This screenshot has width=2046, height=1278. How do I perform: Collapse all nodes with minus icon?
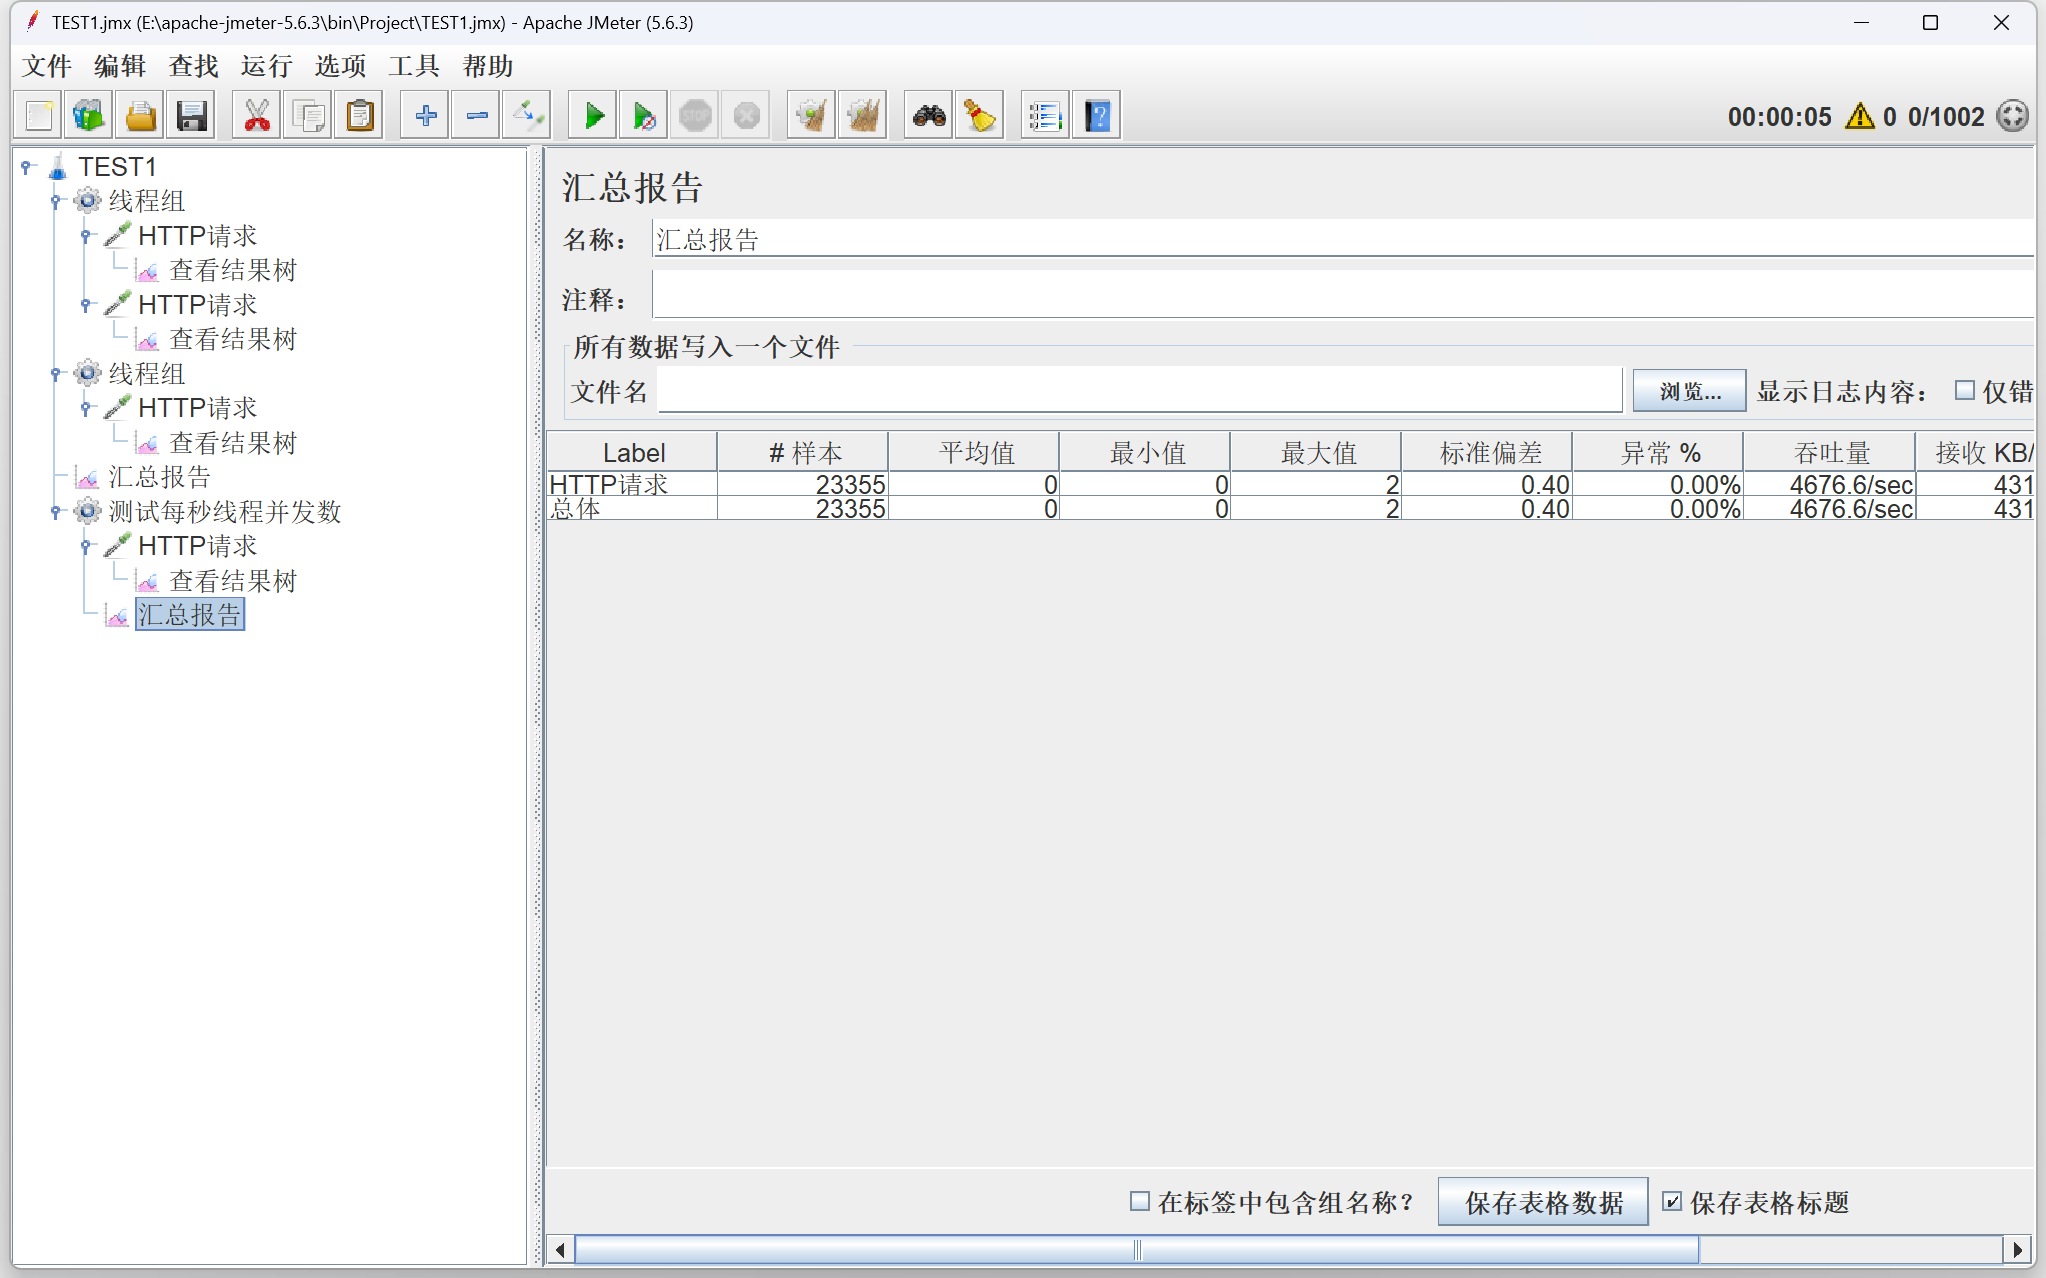[477, 116]
